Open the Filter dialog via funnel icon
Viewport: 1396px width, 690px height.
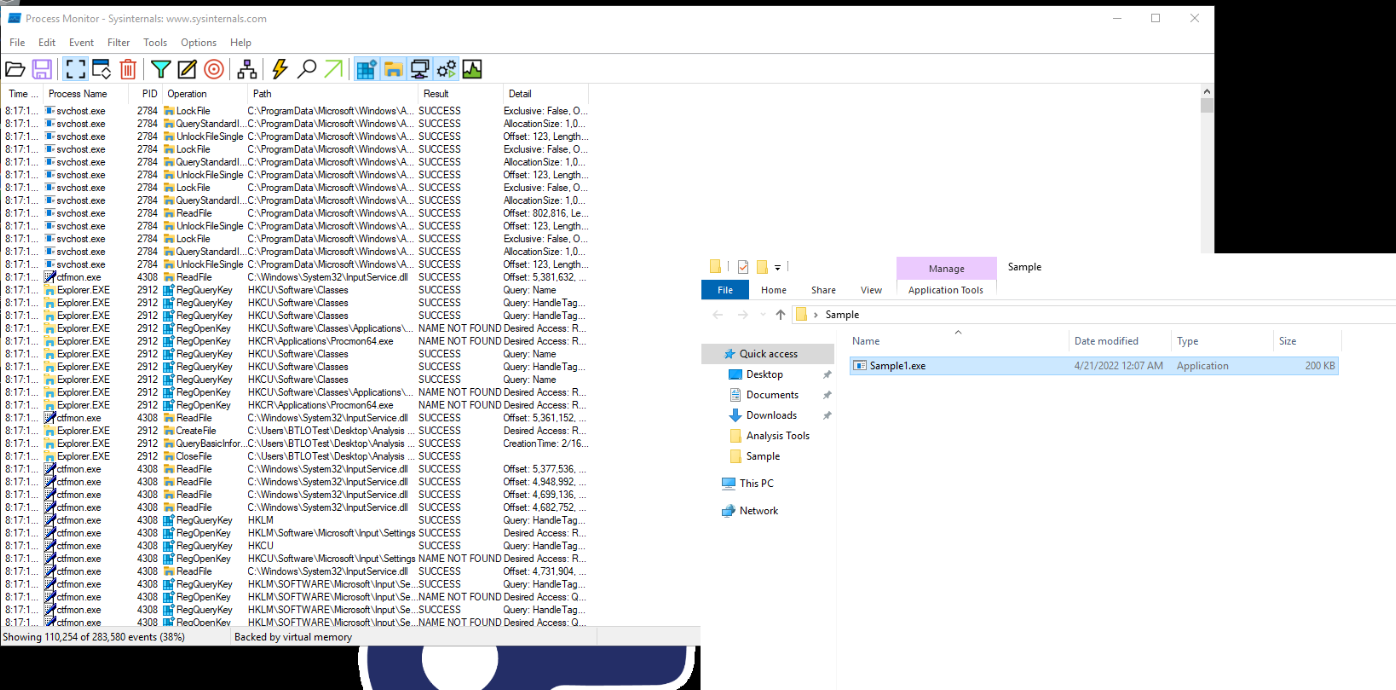click(160, 69)
